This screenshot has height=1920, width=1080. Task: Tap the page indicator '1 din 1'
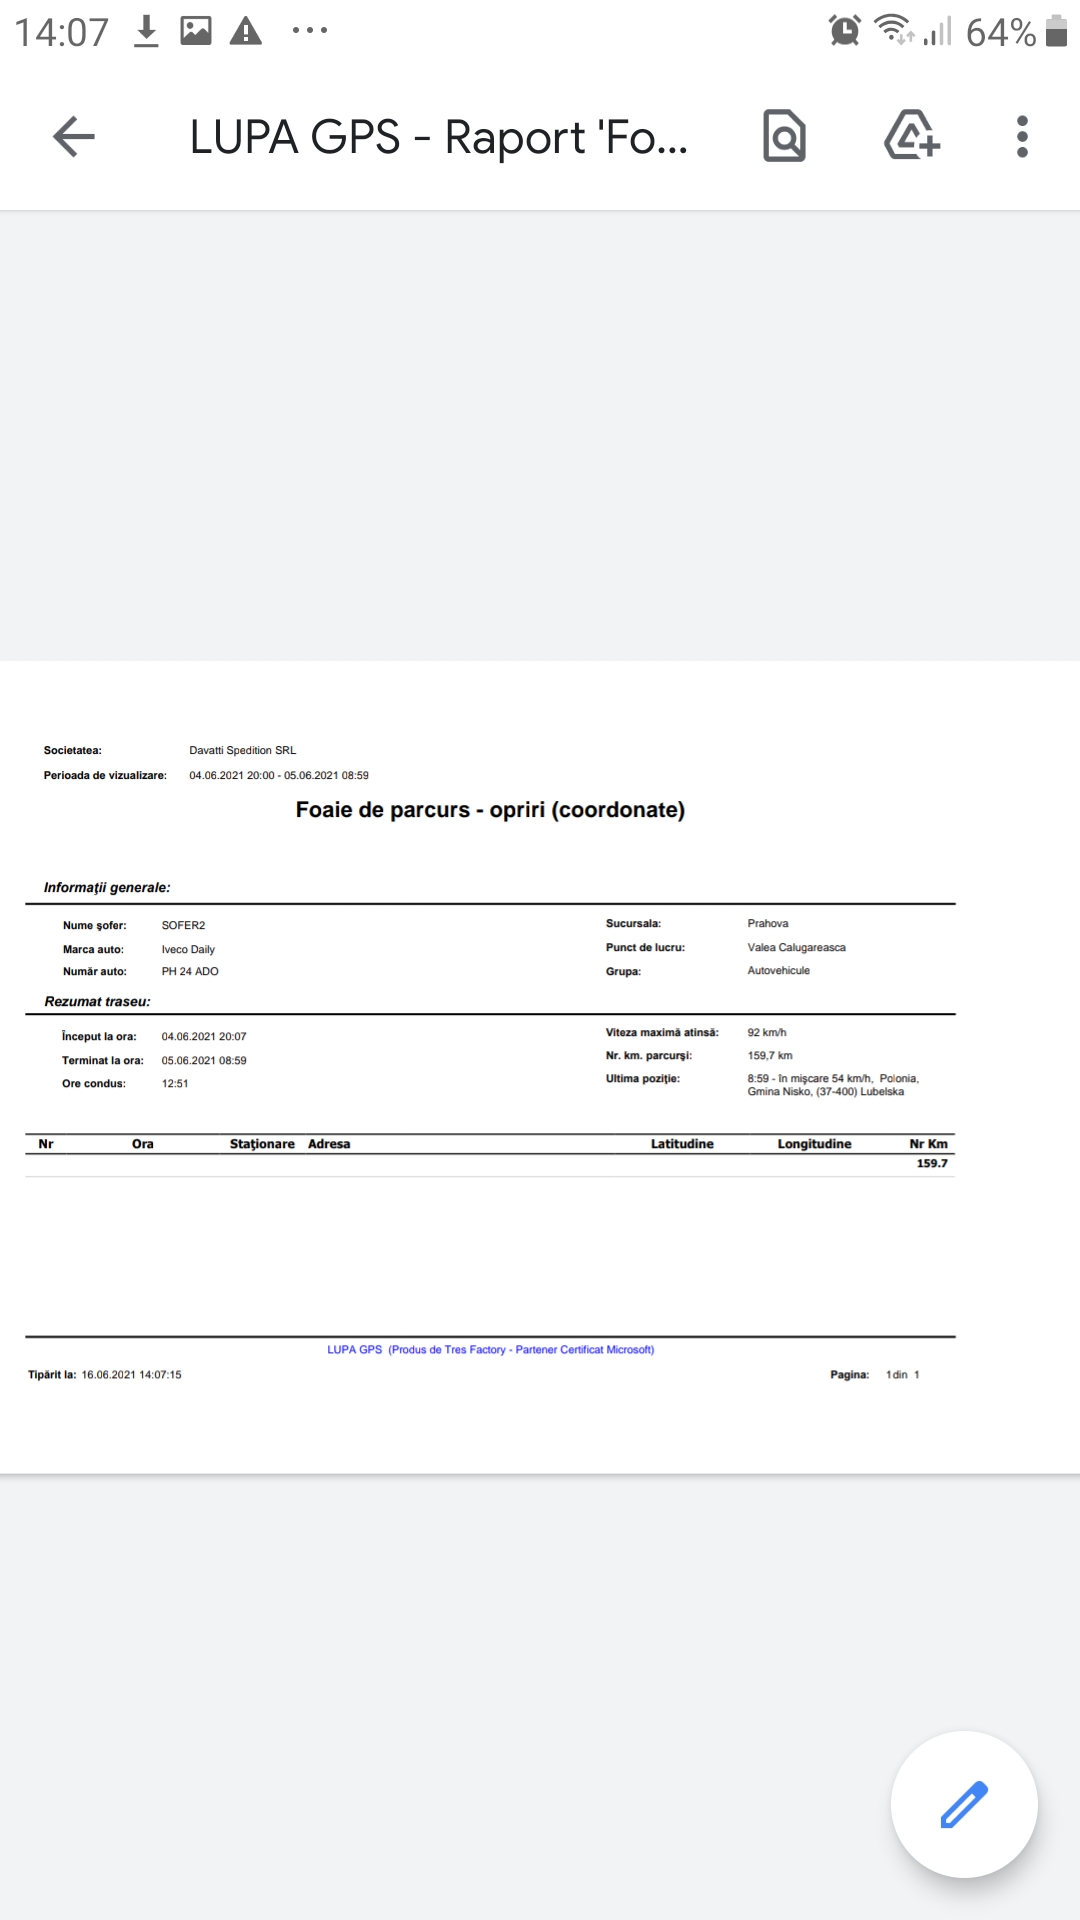902,1374
